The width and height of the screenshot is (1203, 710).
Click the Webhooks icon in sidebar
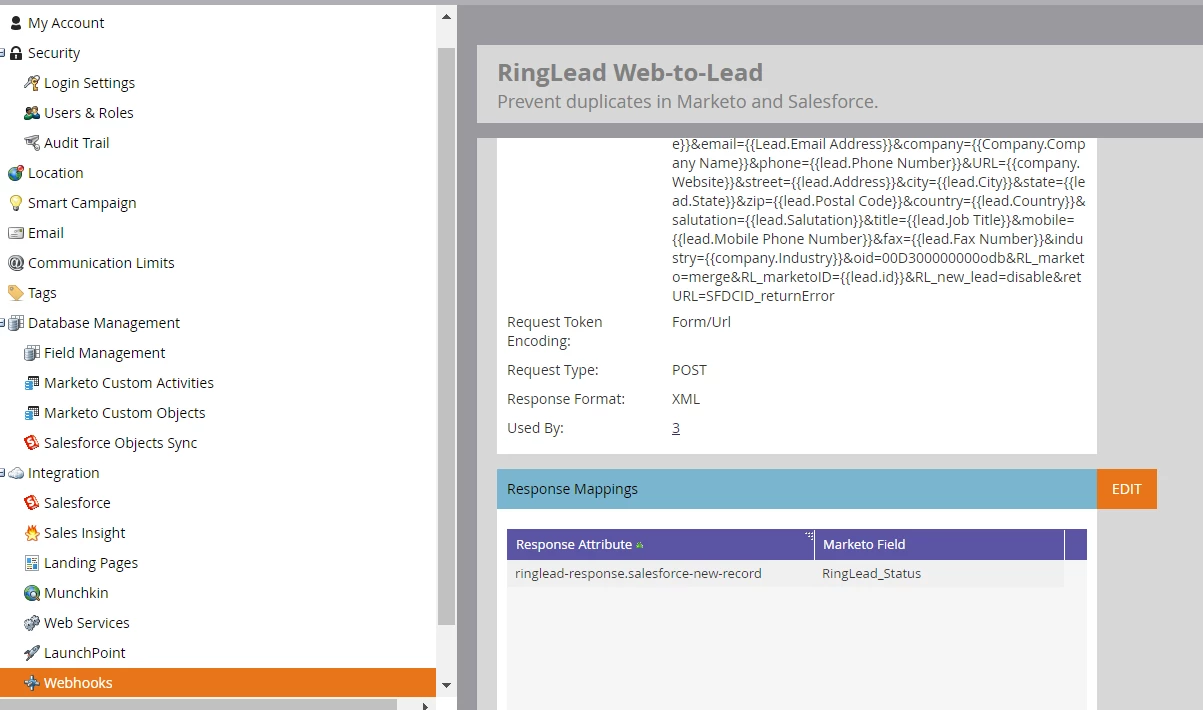(32, 683)
